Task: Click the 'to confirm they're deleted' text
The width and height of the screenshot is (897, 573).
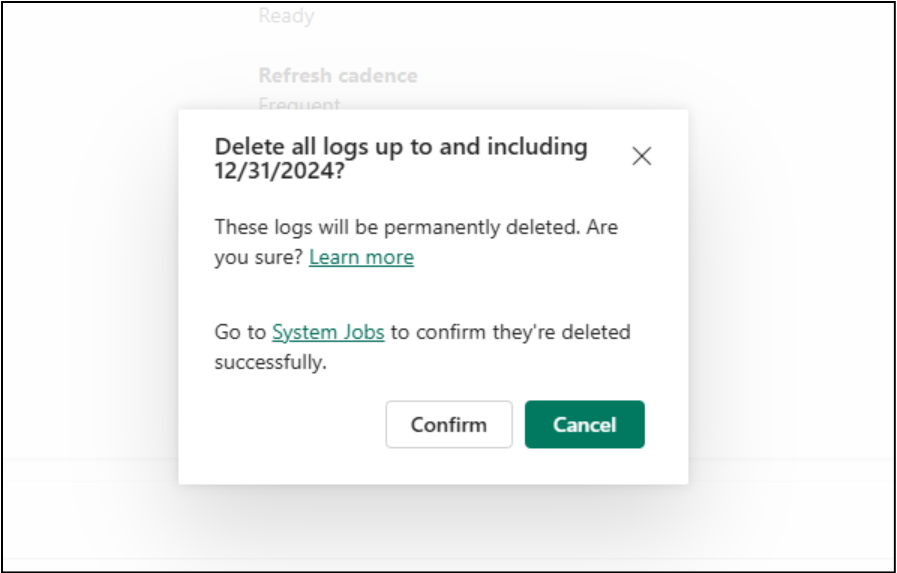Action: tap(510, 332)
